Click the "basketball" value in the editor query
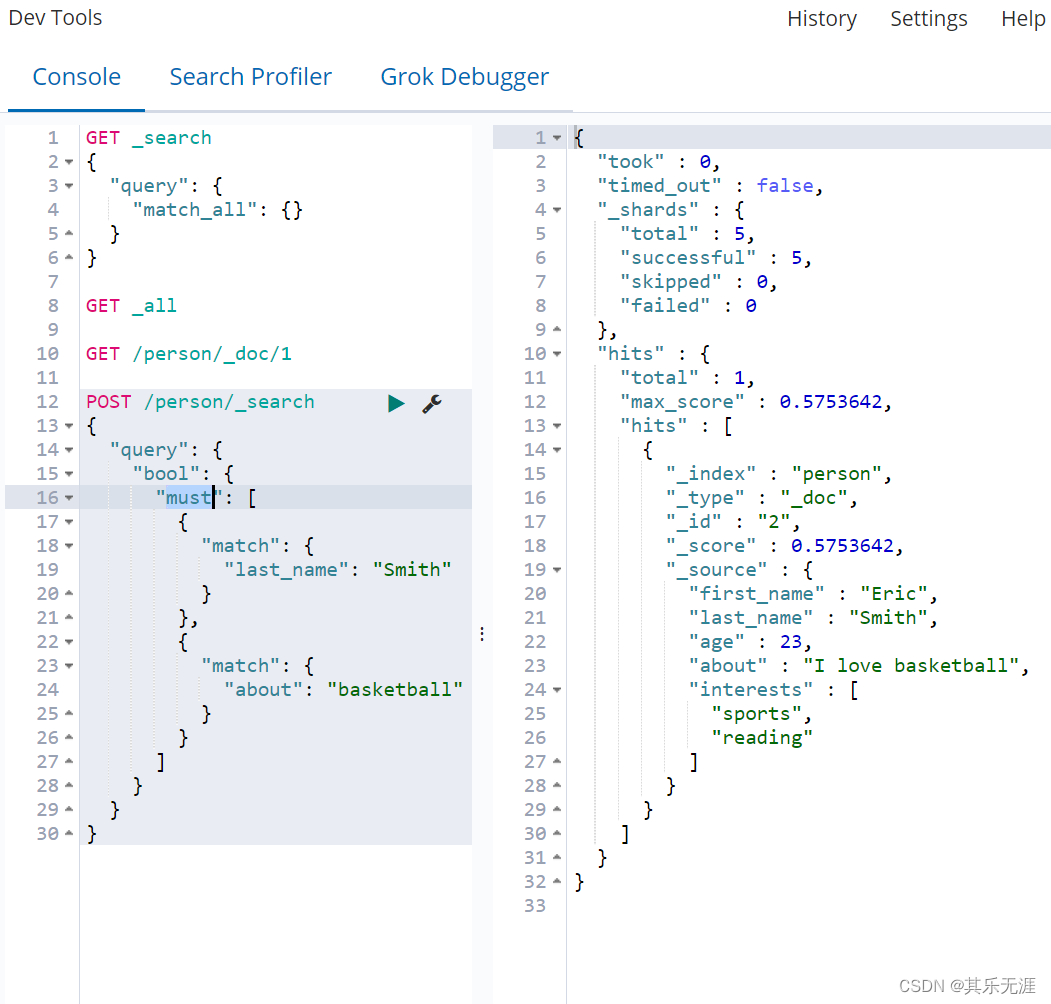The image size is (1051, 1004). (395, 690)
